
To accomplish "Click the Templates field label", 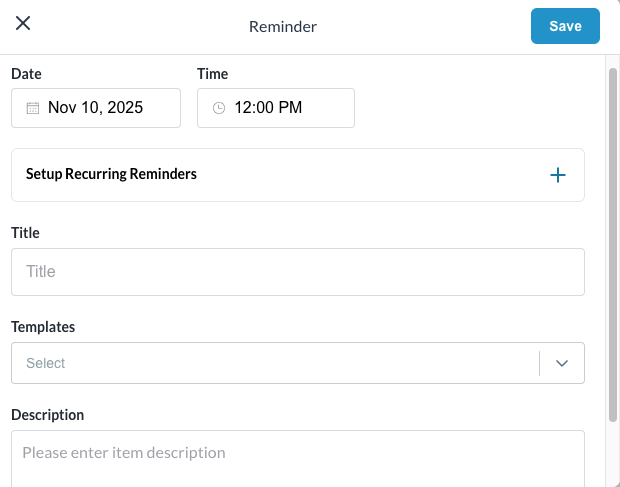I will (x=43, y=327).
